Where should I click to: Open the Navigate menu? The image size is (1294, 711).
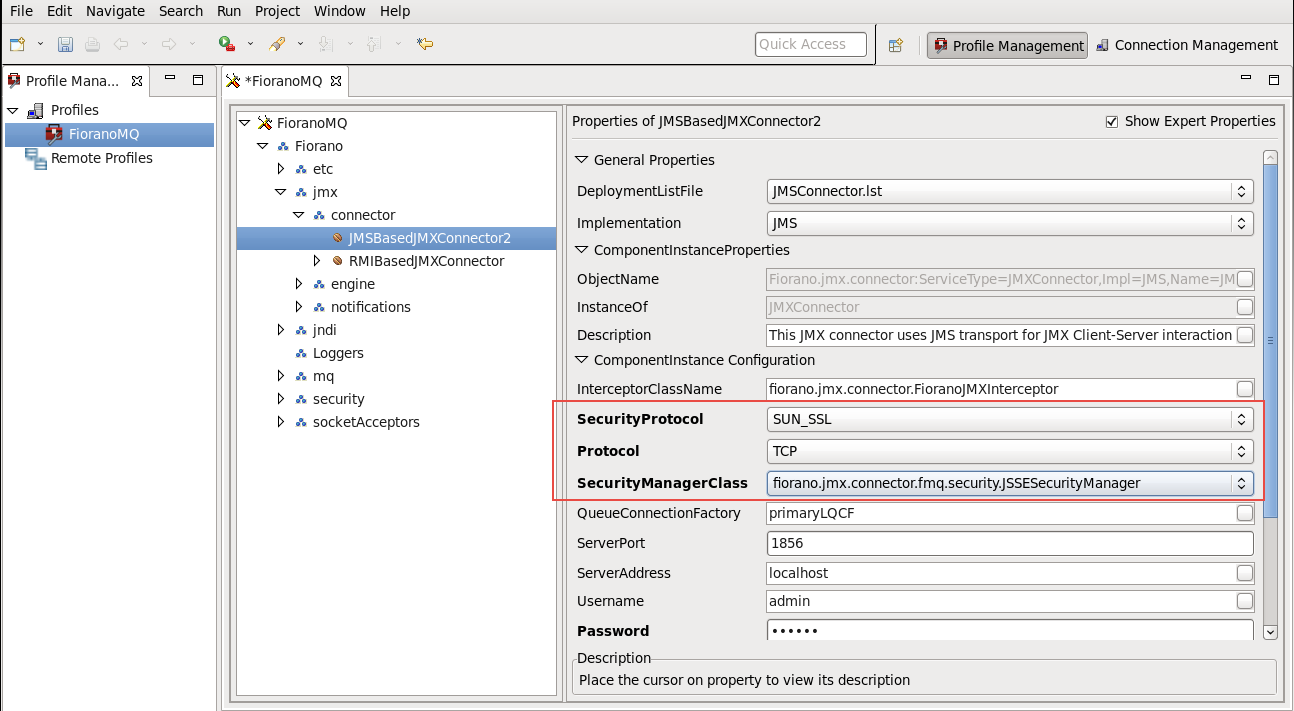[115, 11]
